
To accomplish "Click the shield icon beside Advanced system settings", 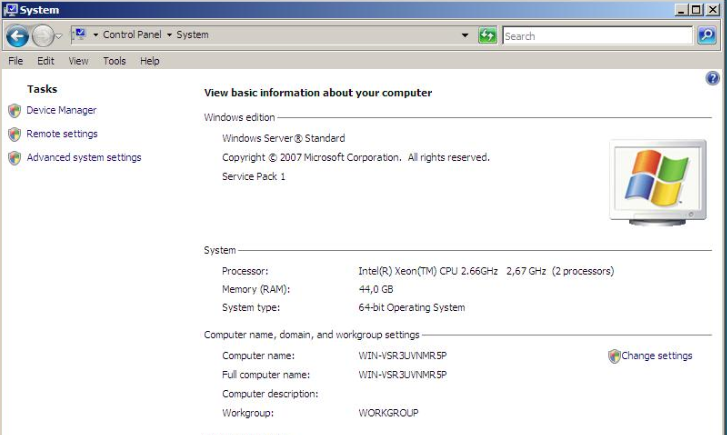I will 14,158.
